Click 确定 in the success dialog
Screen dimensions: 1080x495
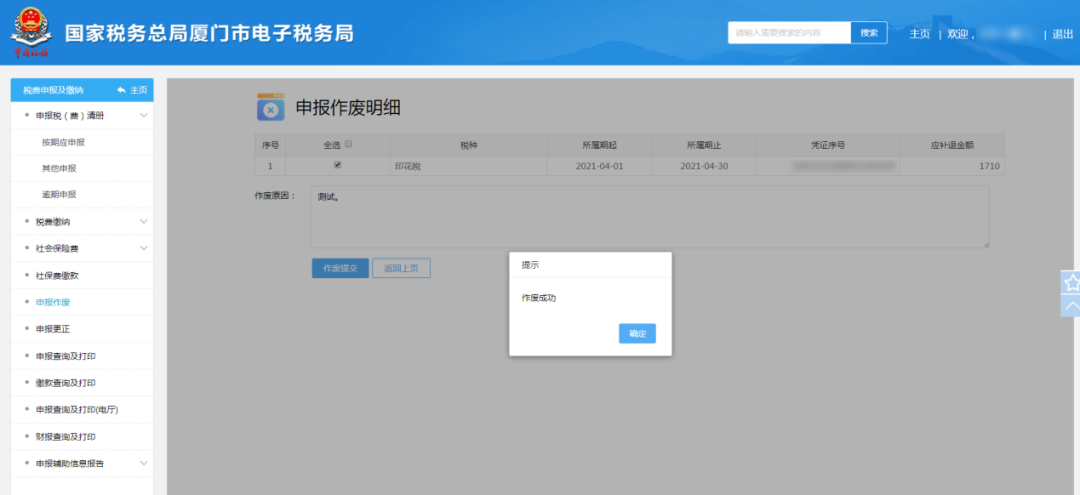637,334
